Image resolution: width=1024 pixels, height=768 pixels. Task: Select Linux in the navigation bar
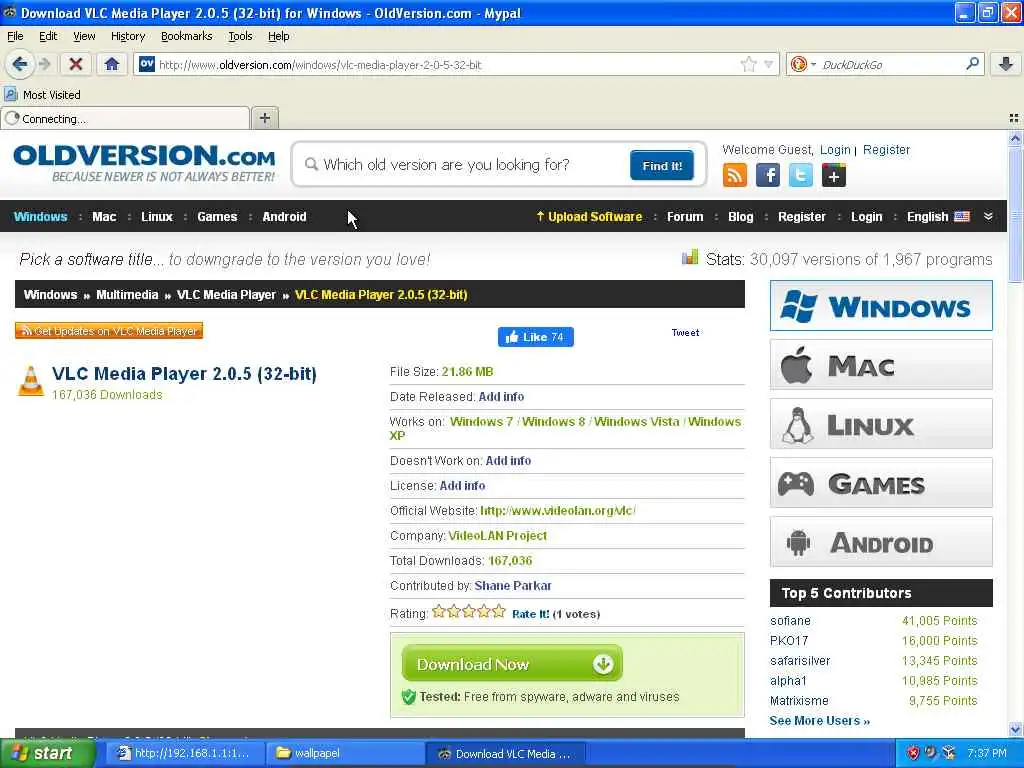(157, 216)
